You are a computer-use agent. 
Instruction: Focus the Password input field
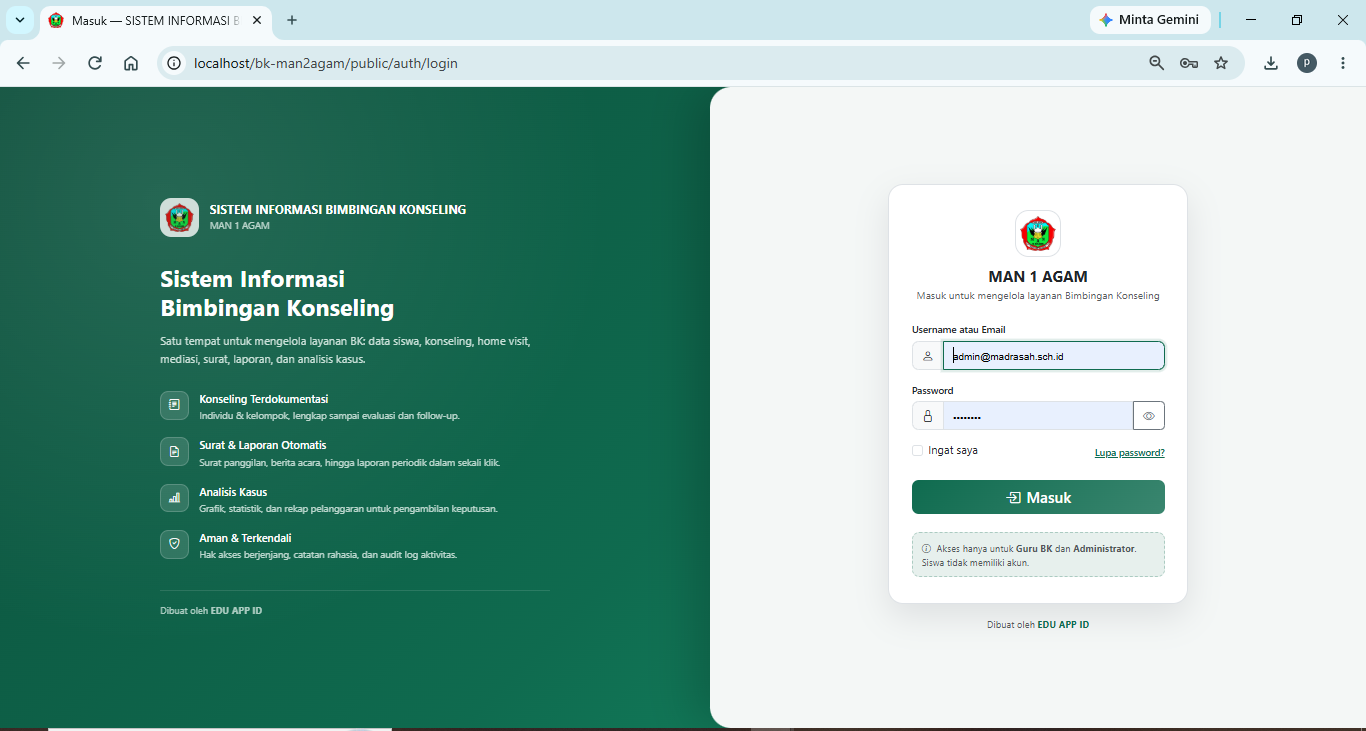pyautogui.click(x=1038, y=416)
